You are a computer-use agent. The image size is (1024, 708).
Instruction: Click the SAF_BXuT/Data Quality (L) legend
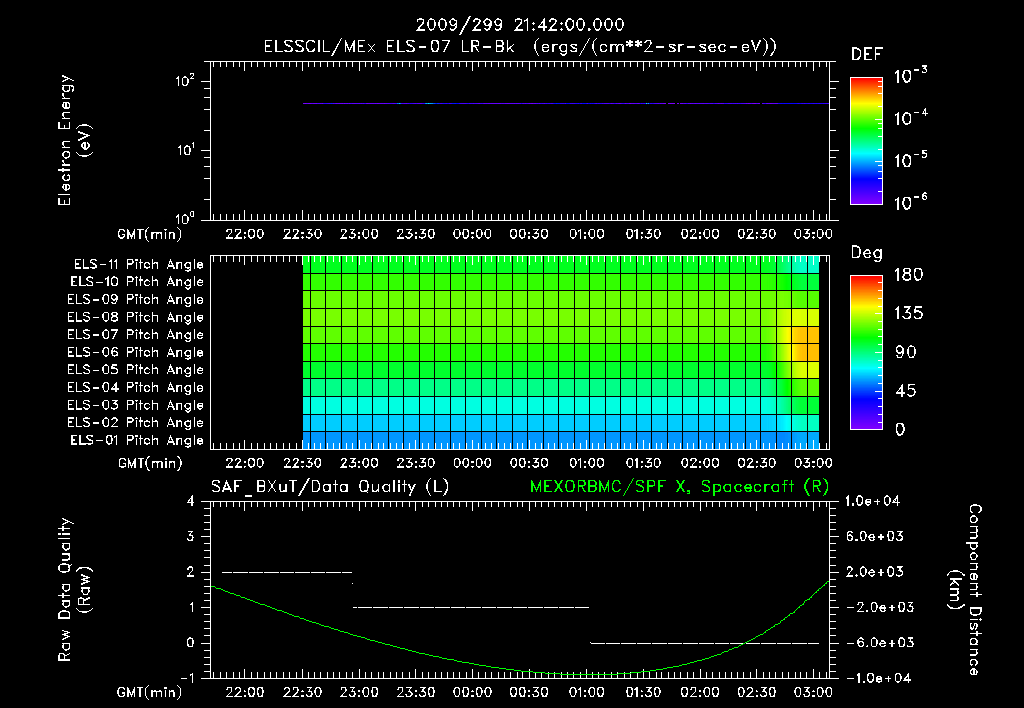click(330, 487)
